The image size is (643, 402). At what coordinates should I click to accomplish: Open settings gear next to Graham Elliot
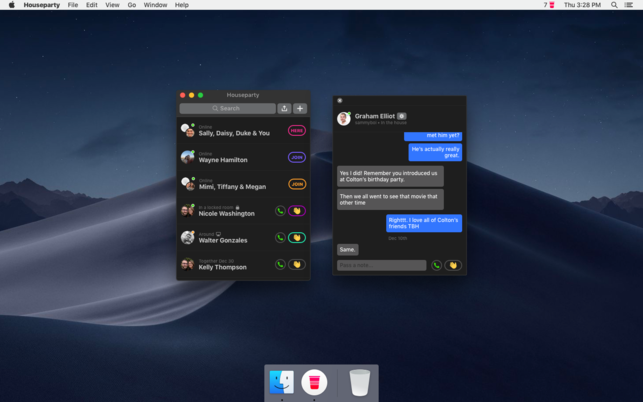401,116
